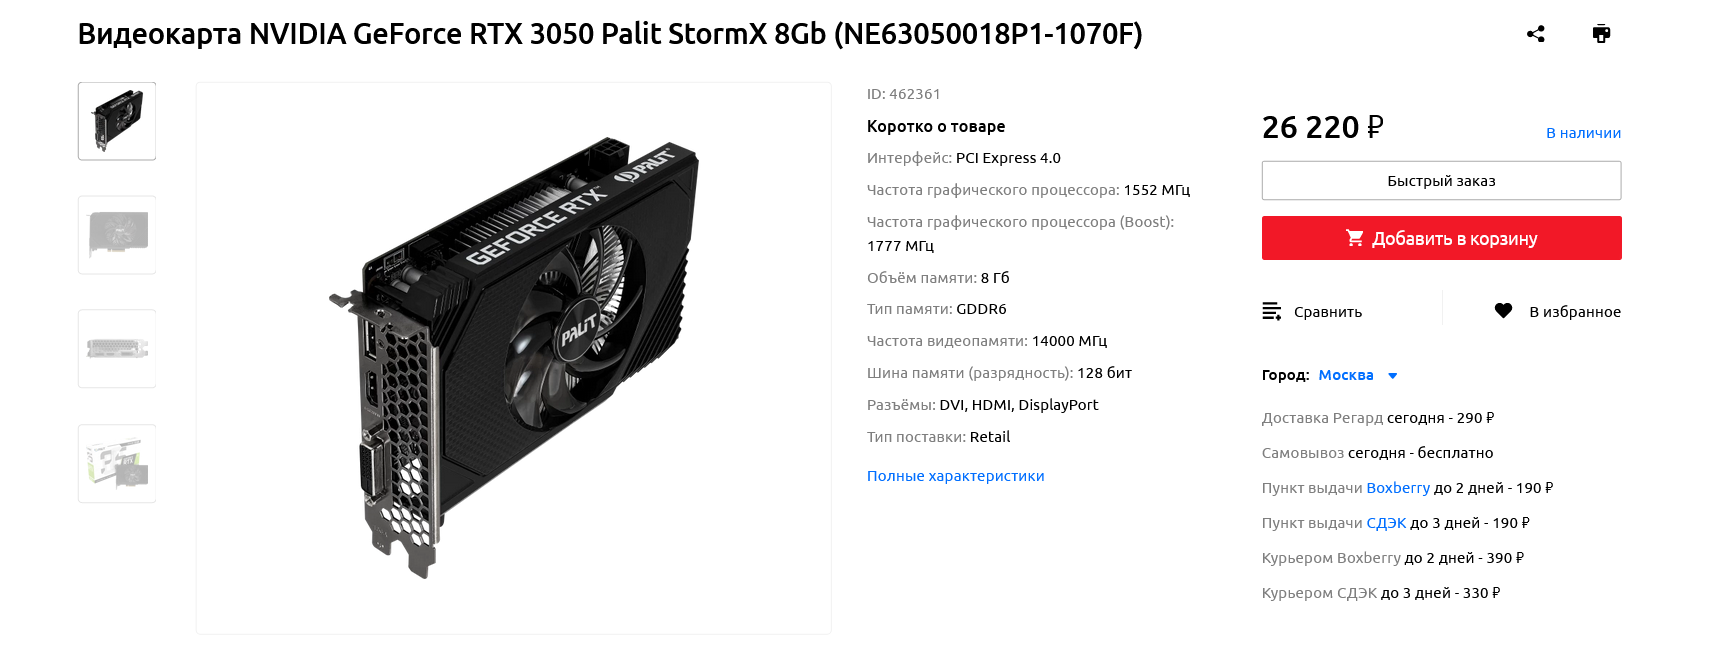Click the compare list icon
Viewport: 1709px width, 654px height.
[1272, 311]
